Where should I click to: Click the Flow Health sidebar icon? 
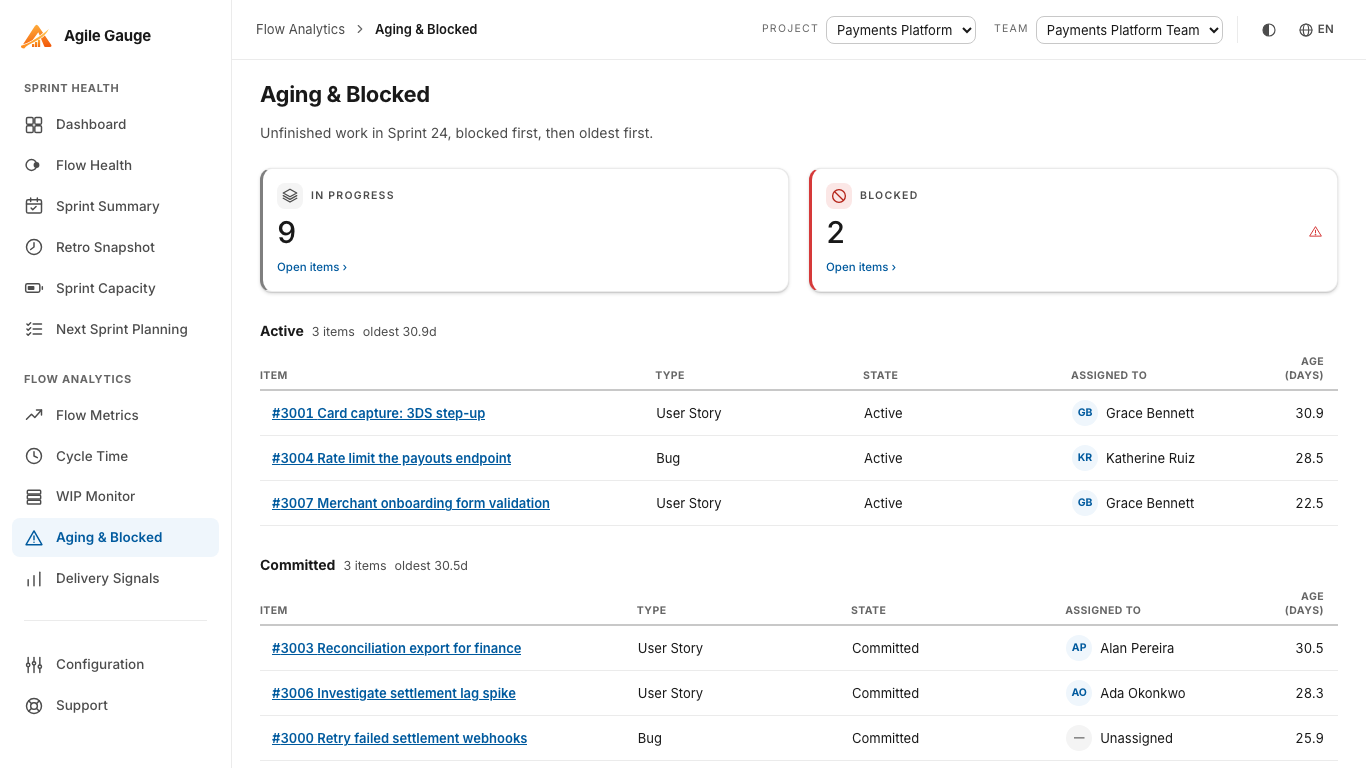(34, 166)
